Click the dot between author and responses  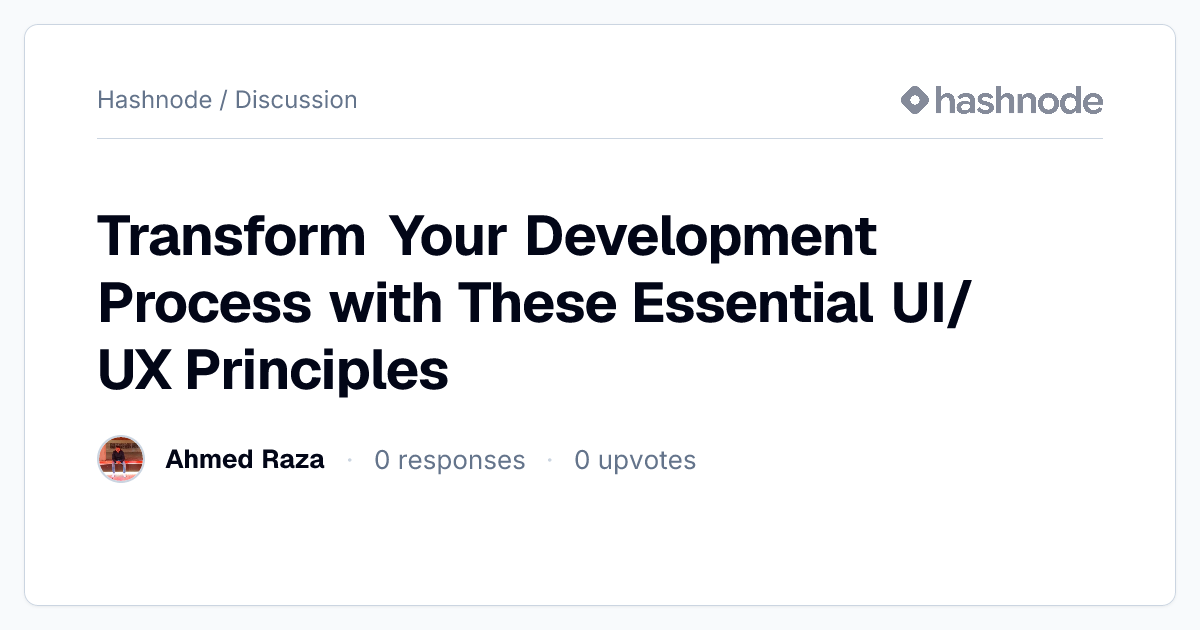point(350,460)
